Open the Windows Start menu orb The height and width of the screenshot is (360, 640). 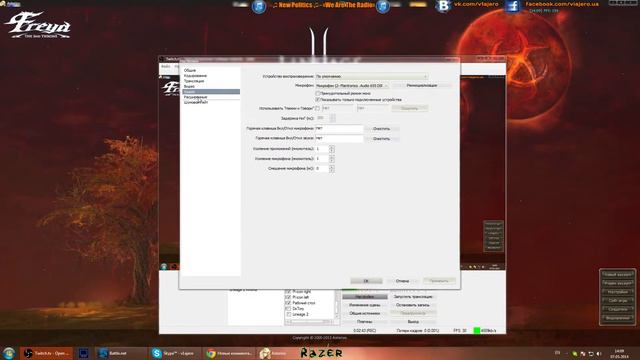tap(9, 353)
